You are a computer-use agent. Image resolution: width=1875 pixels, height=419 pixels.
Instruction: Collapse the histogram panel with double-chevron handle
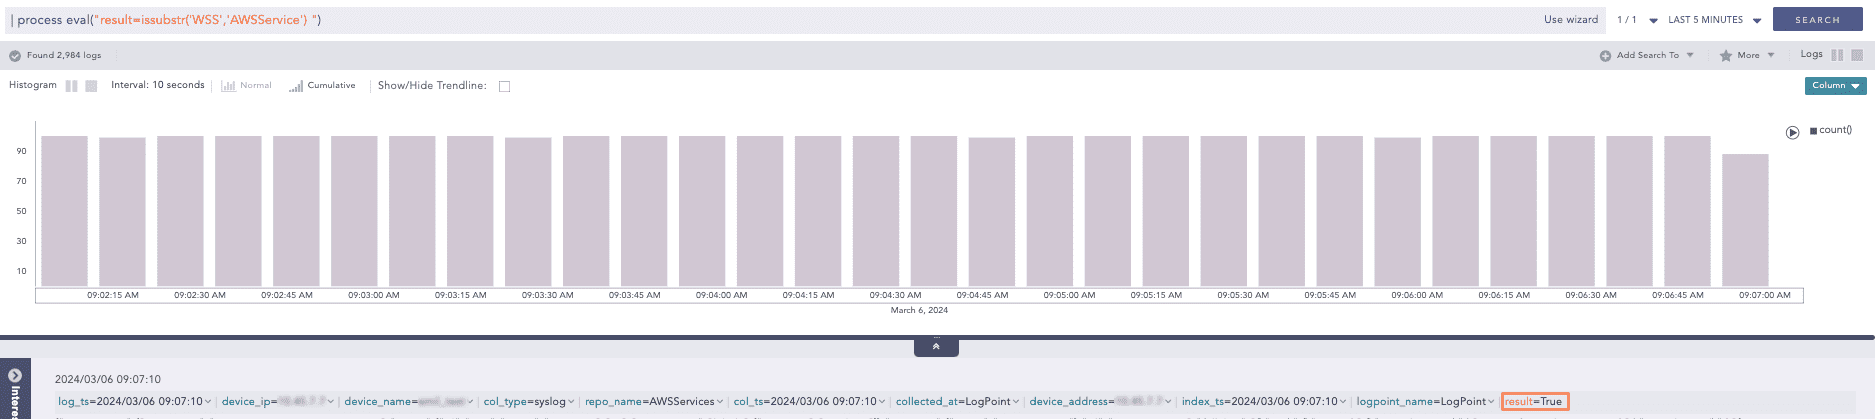tap(936, 347)
